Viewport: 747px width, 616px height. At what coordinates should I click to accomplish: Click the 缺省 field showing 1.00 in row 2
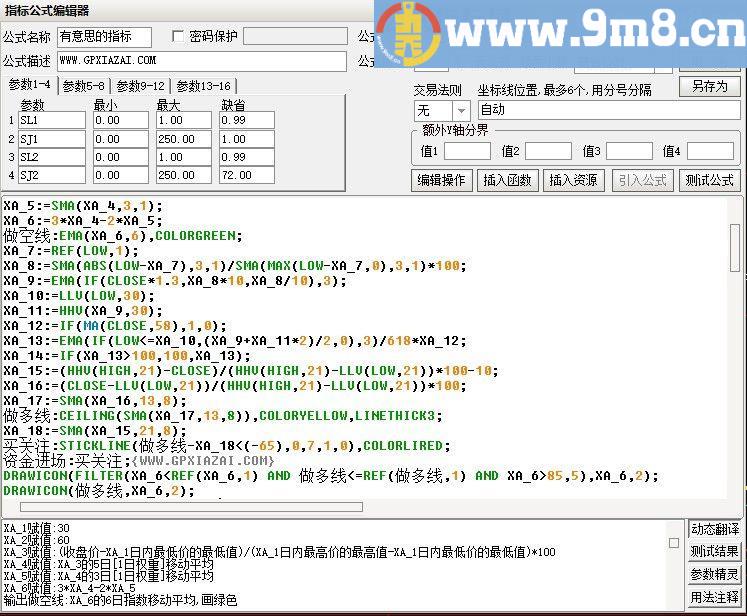click(x=247, y=139)
